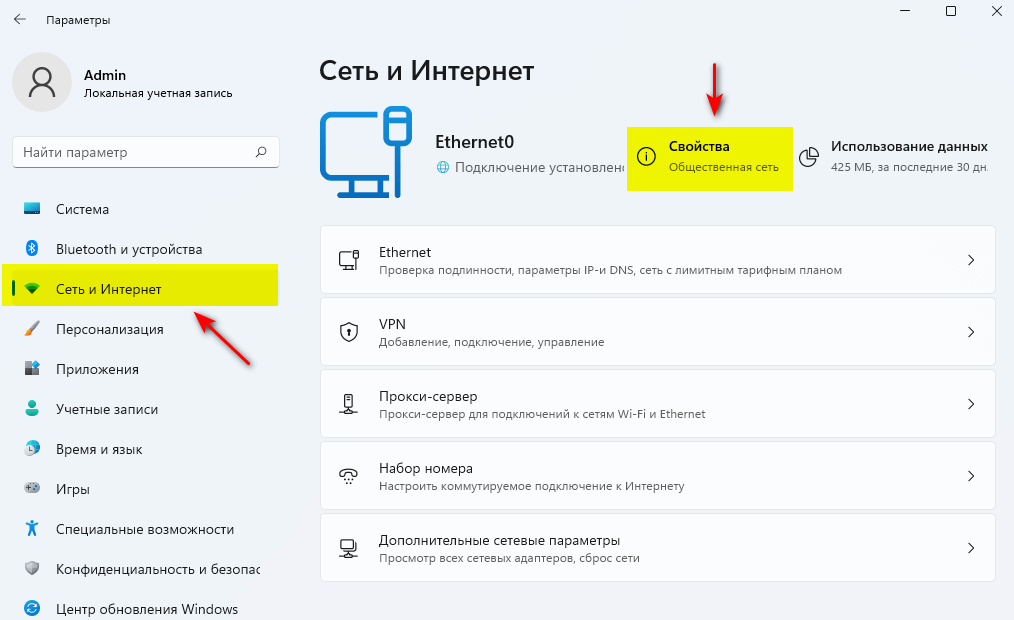
Task: Open Персонализация in the sidebar
Action: pyautogui.click(x=109, y=329)
